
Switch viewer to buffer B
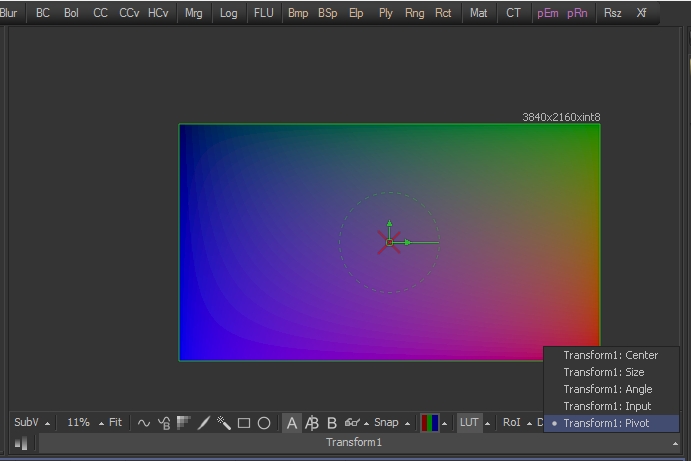pyautogui.click(x=332, y=423)
